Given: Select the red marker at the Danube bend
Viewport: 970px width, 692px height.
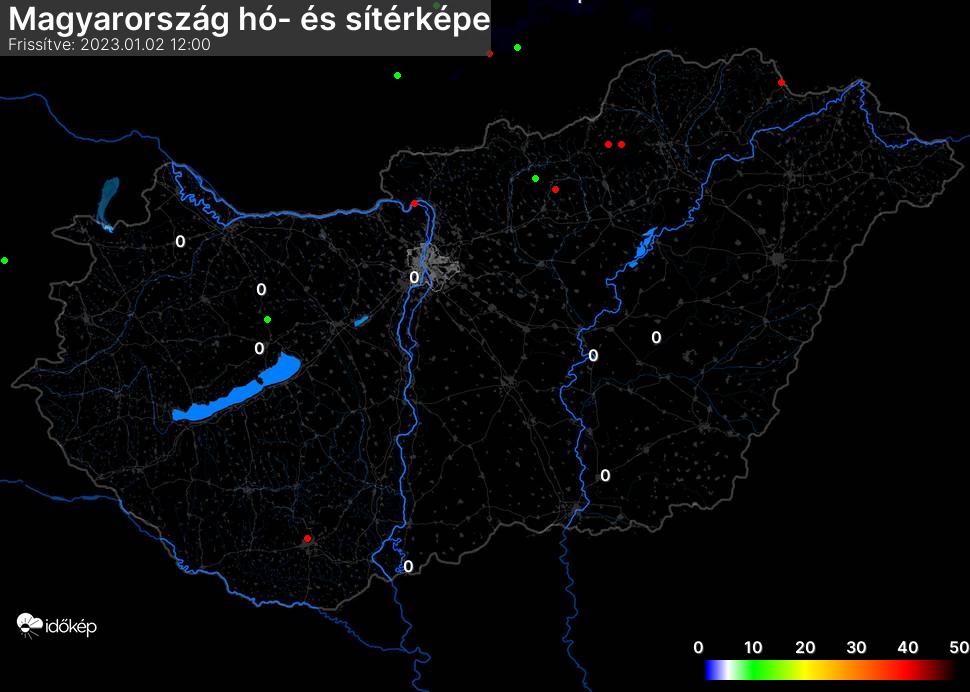Looking at the screenshot, I should coord(414,204).
